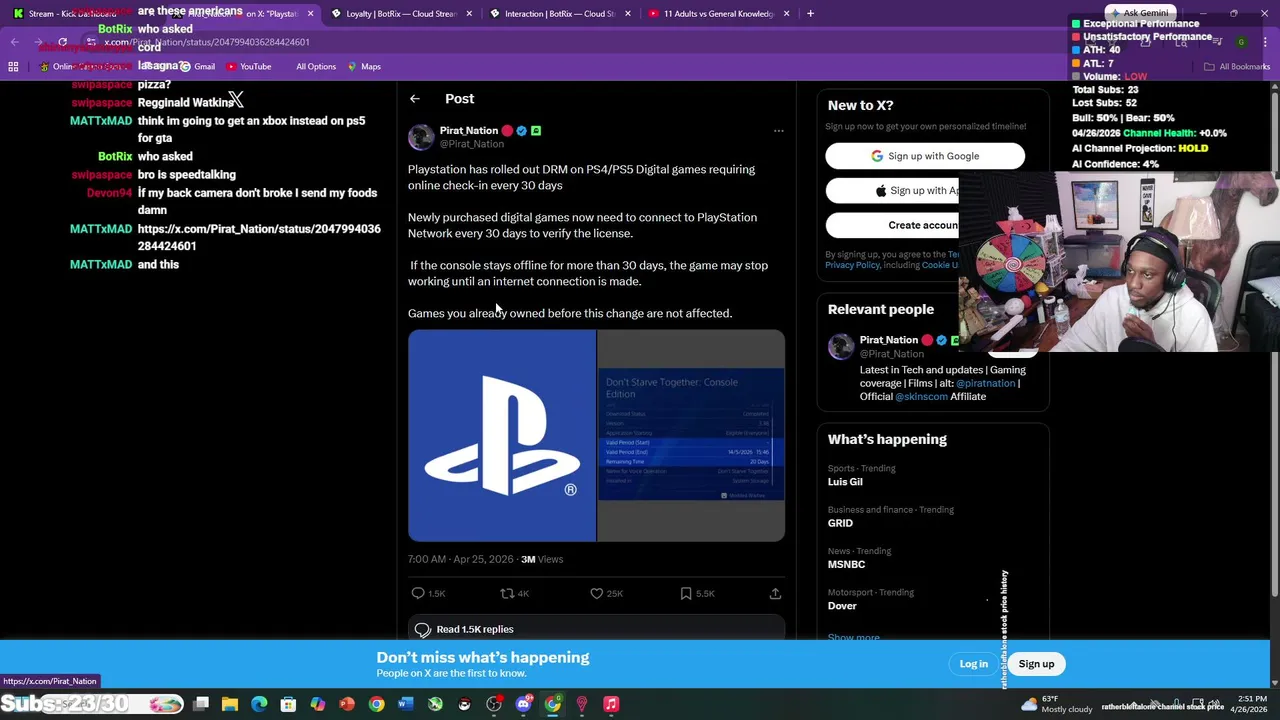Repost via the 4K repost icon
The height and width of the screenshot is (720, 1280).
514,594
